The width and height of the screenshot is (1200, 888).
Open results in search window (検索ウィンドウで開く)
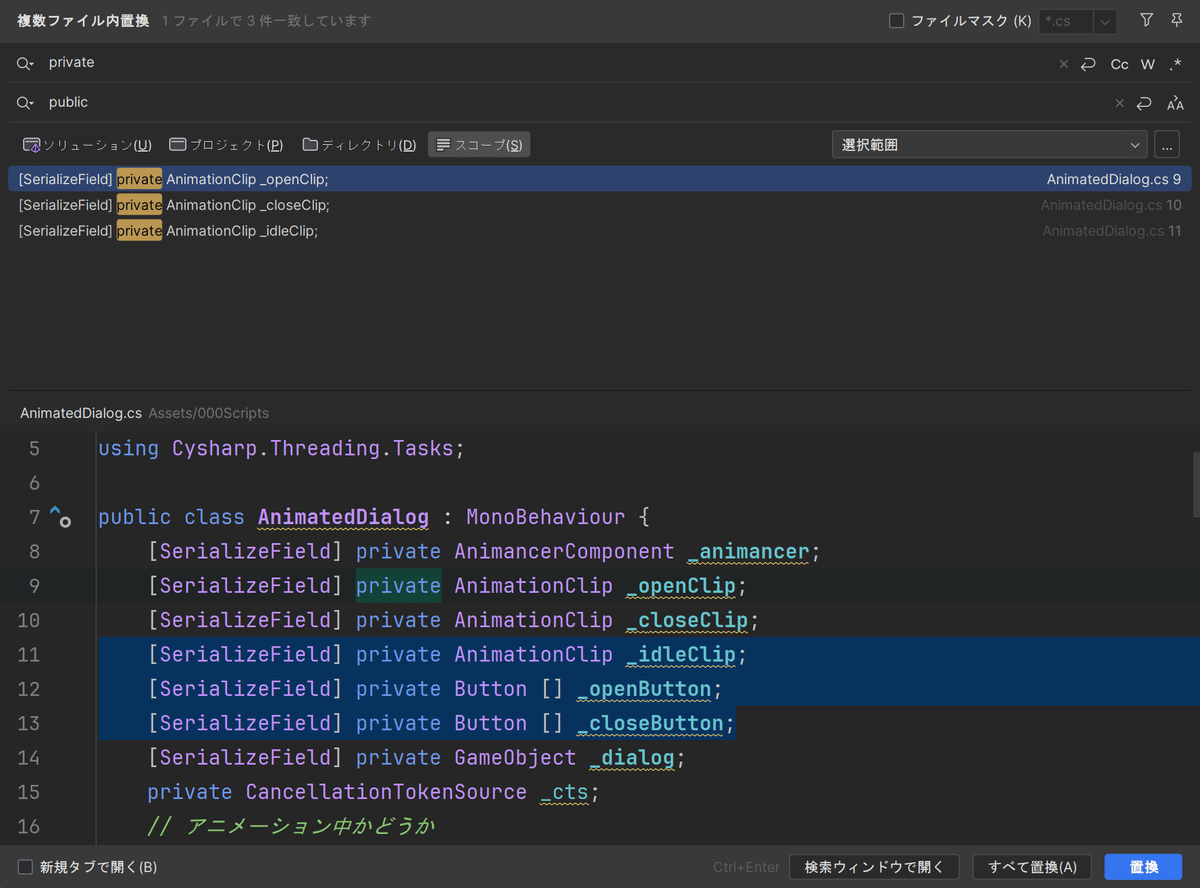click(x=875, y=866)
